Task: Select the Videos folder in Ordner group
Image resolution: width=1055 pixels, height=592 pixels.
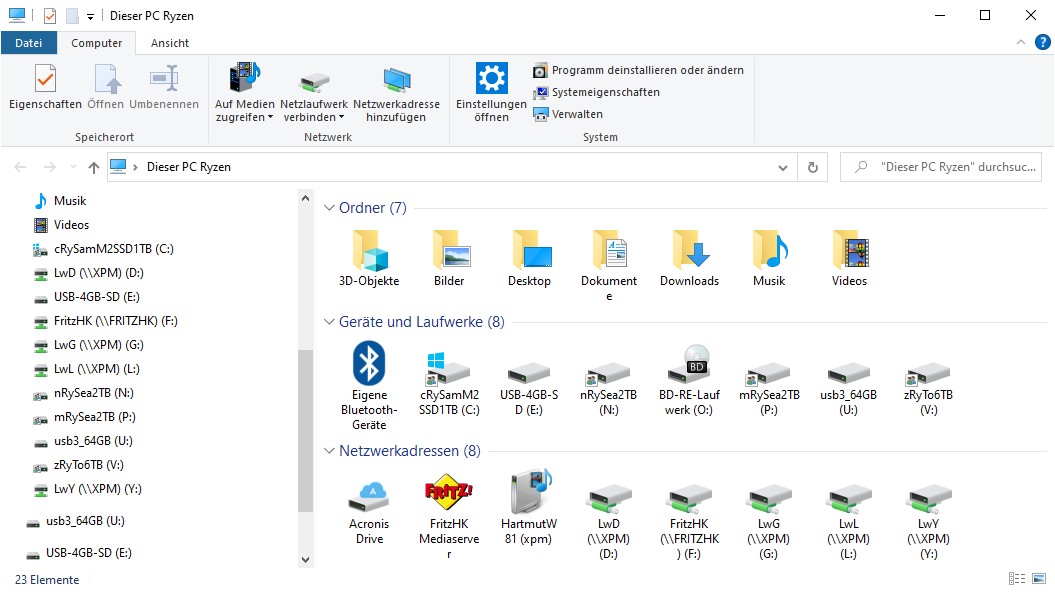Action: click(x=849, y=259)
